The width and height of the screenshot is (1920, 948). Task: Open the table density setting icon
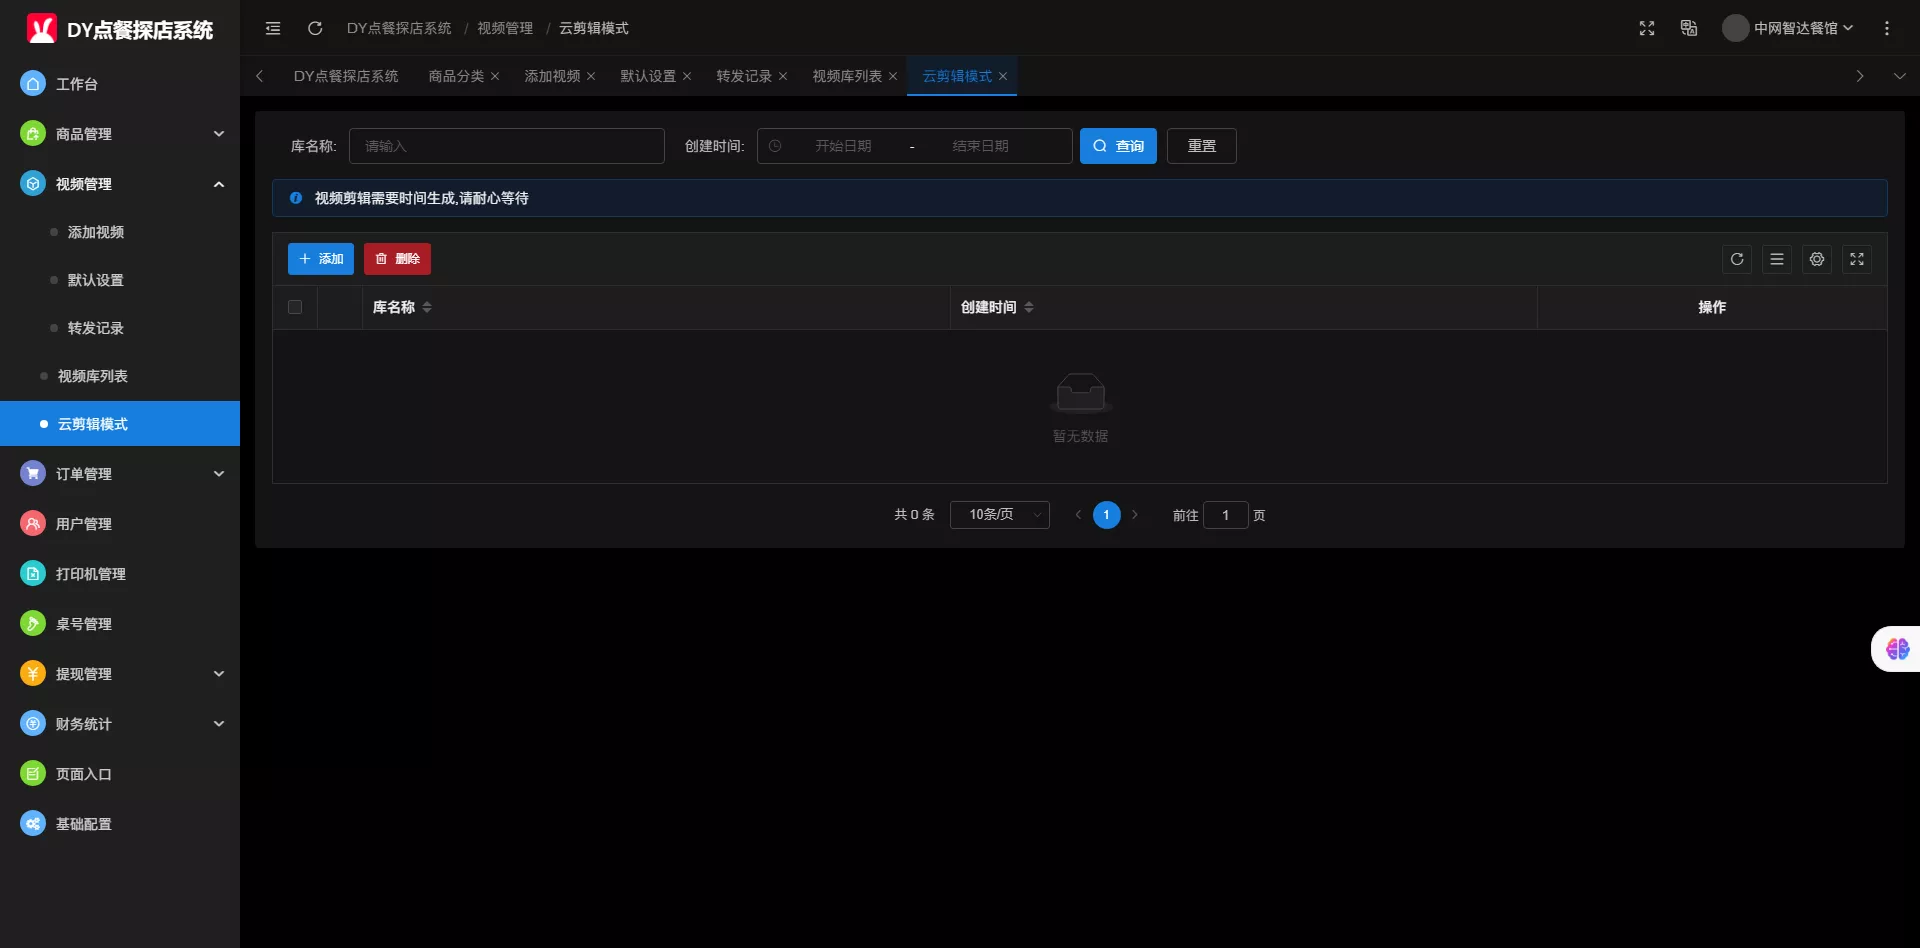click(1777, 259)
